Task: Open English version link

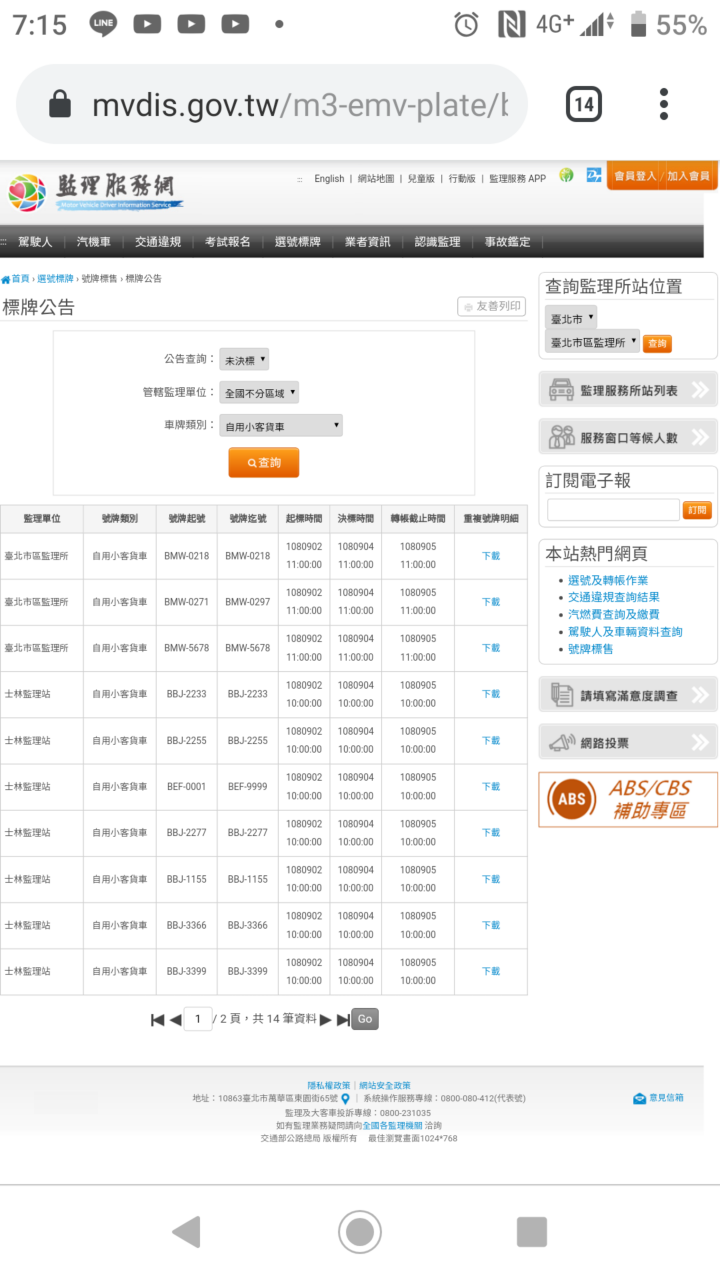Action: click(x=329, y=178)
